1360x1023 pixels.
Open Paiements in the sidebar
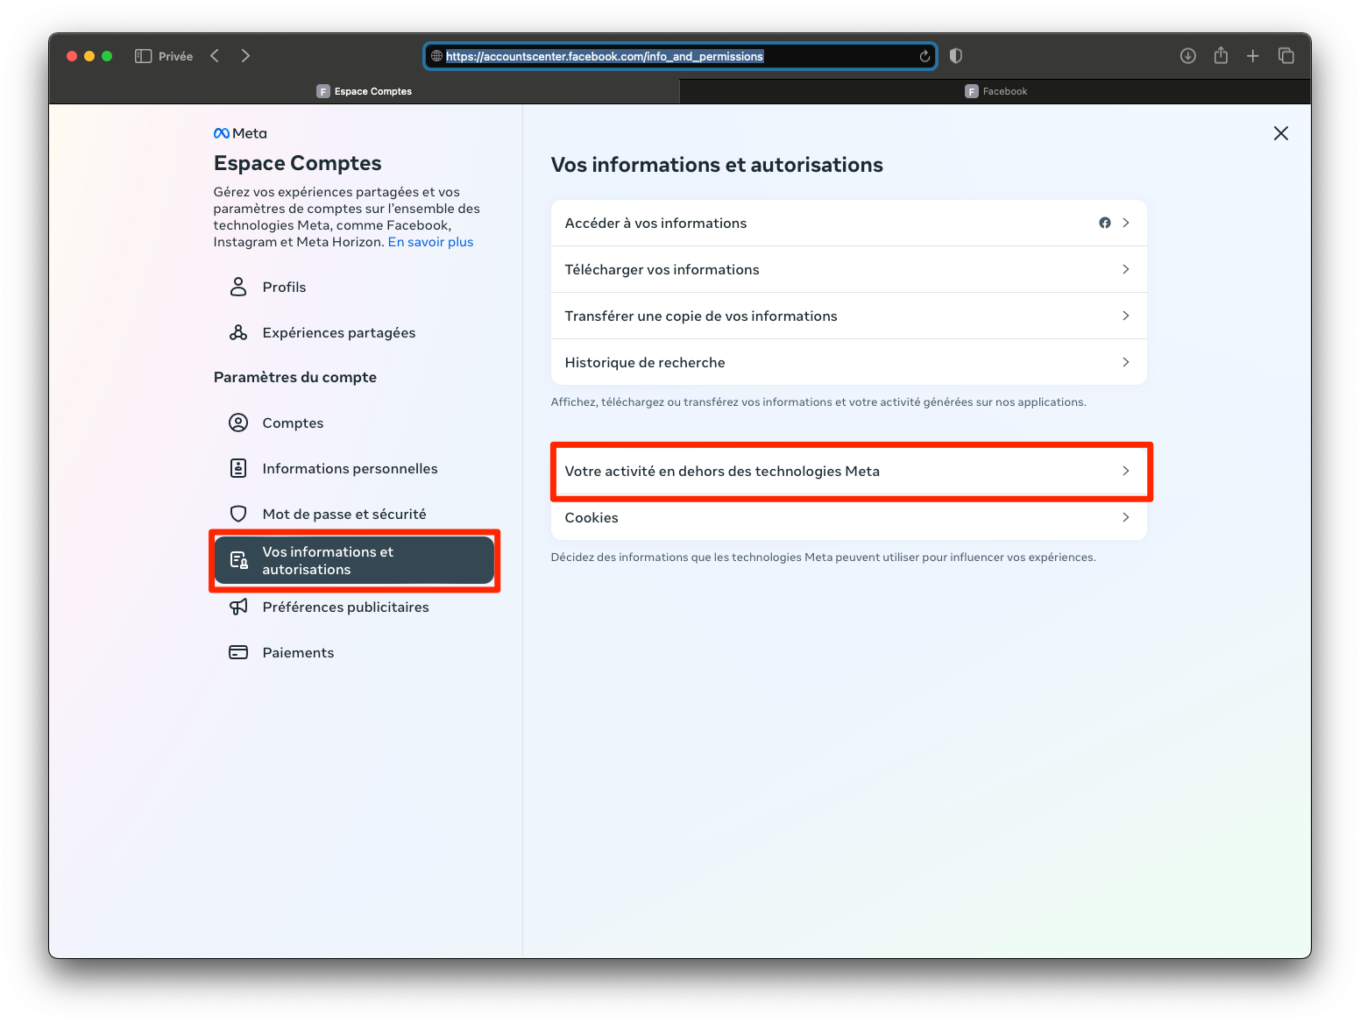tap(354, 652)
